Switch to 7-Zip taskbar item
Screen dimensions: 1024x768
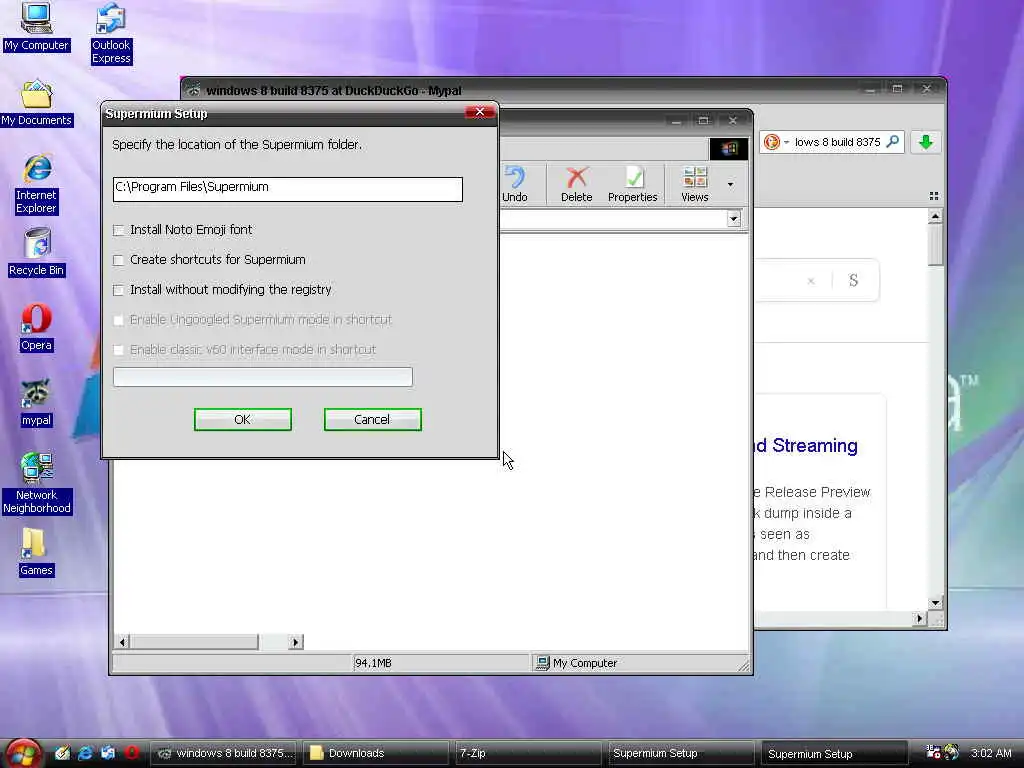coord(527,753)
